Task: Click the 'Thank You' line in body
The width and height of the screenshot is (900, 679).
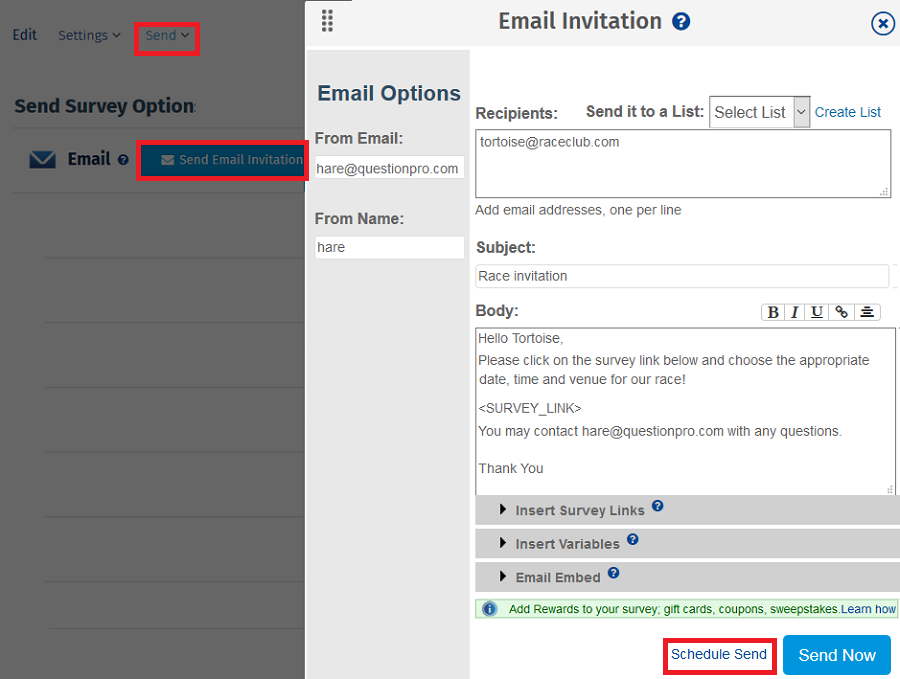Action: click(x=511, y=468)
